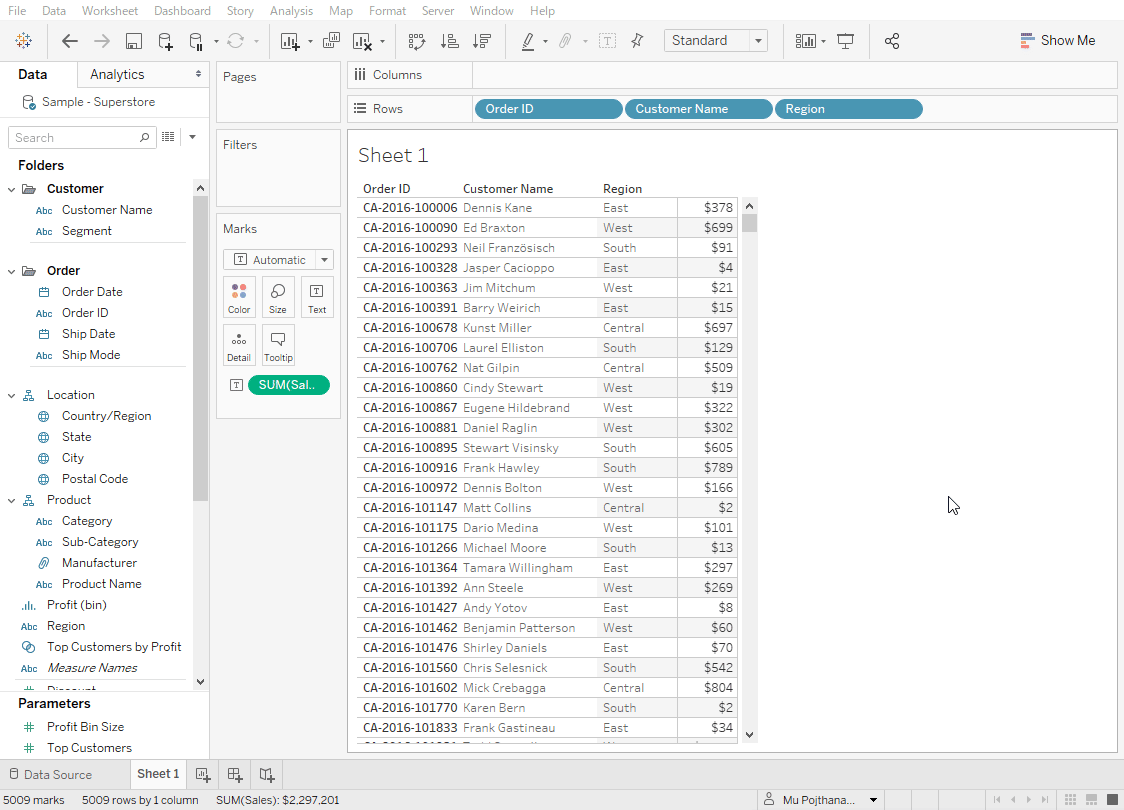Open the Color card in Marks

pyautogui.click(x=239, y=297)
